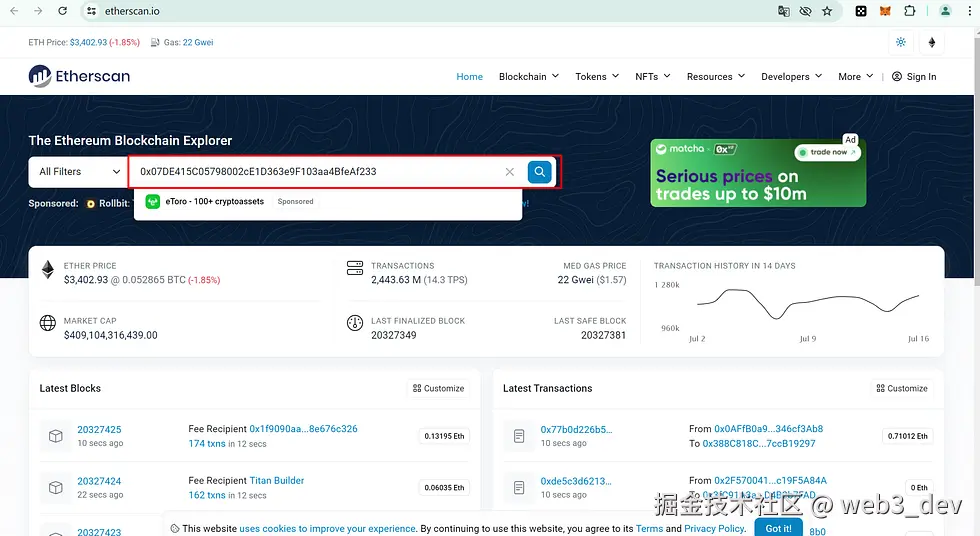Click last safe block 20327381
This screenshot has height=536, width=980.
(x=603, y=335)
